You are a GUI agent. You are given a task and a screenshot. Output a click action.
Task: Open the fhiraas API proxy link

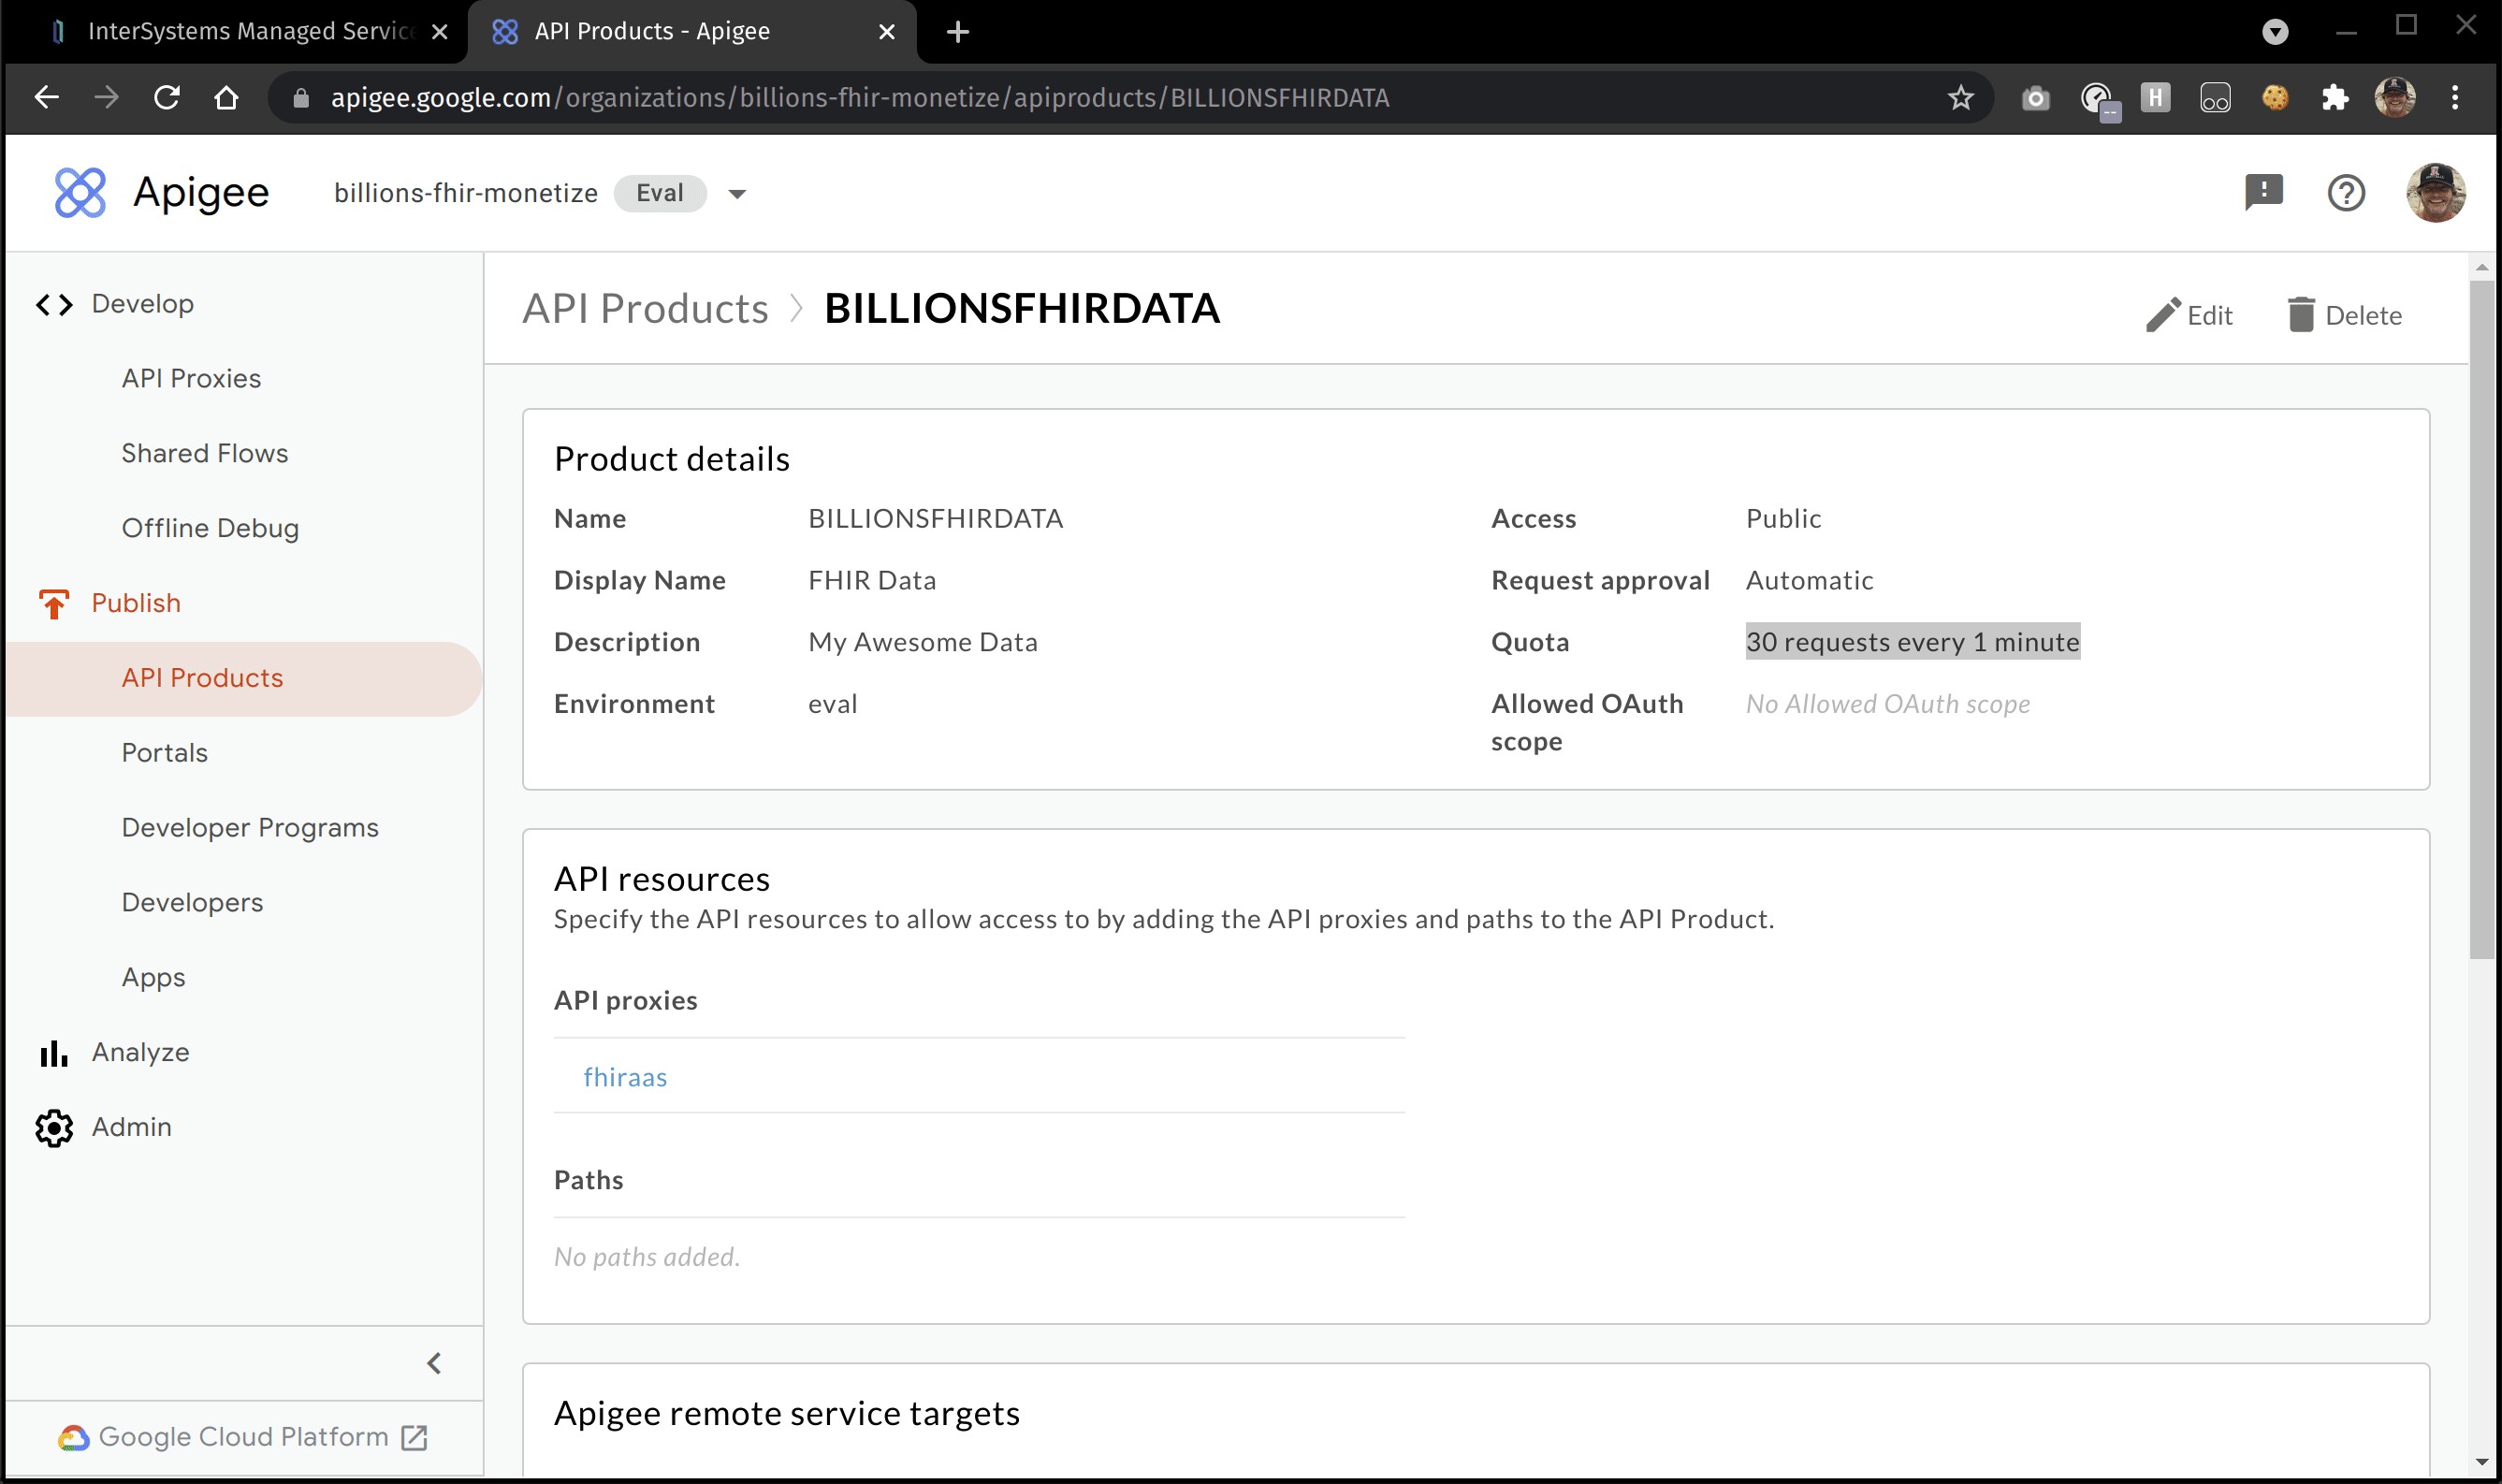coord(625,1077)
